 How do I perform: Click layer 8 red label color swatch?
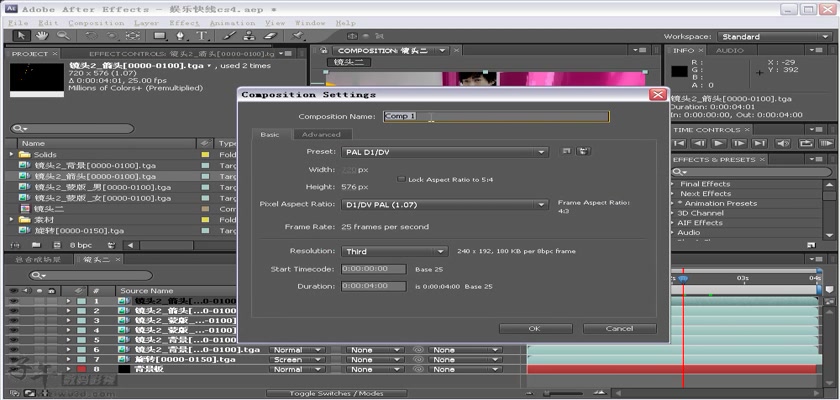(81, 369)
